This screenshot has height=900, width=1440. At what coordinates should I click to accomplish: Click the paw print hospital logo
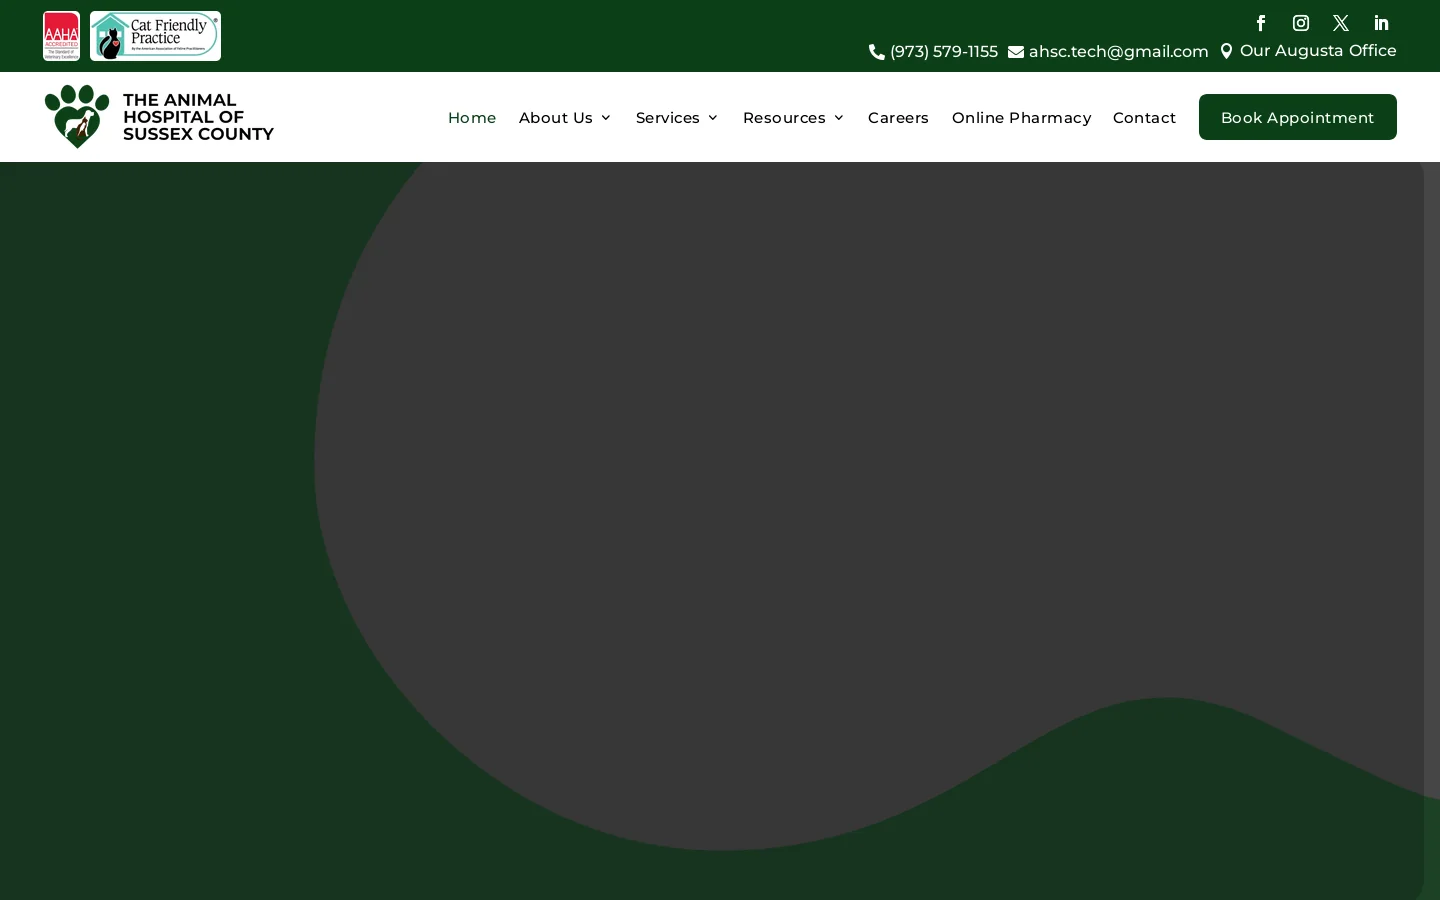pos(77,116)
